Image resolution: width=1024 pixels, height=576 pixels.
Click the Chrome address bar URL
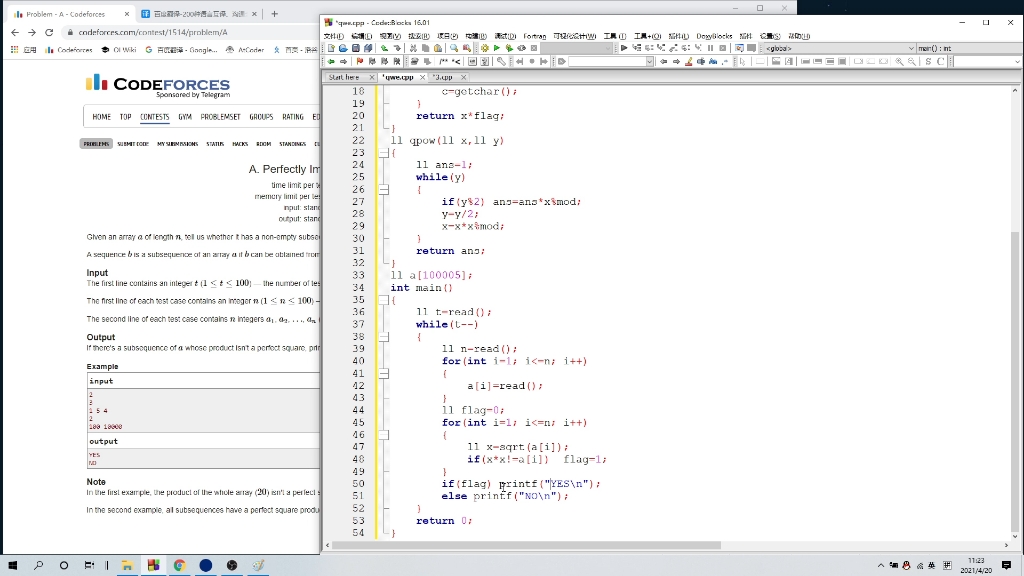coord(152,32)
